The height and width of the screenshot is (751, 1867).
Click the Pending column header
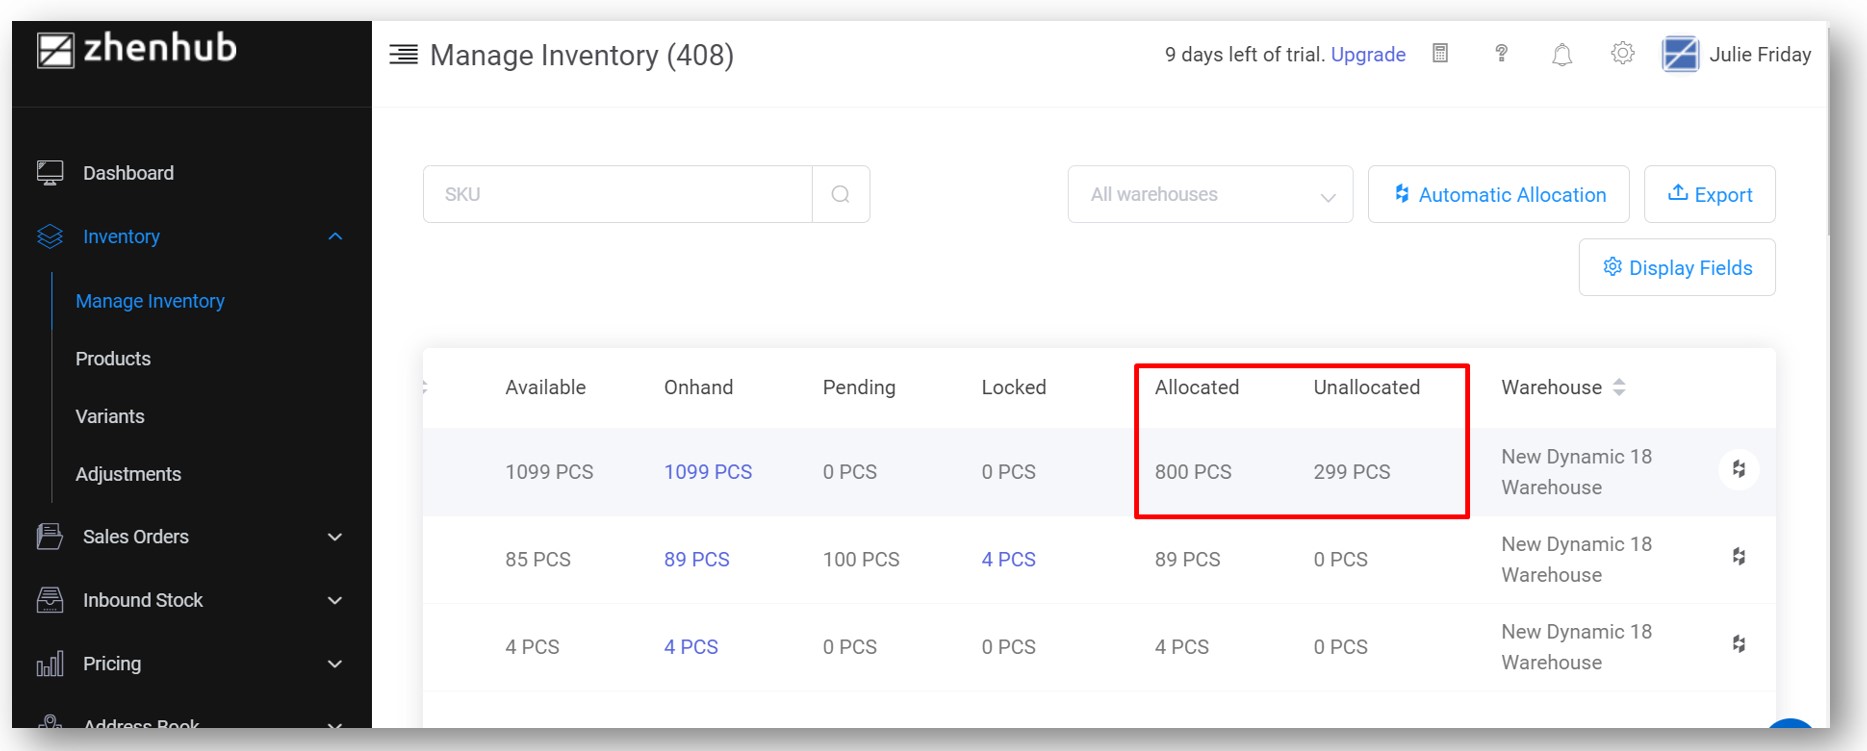[x=859, y=387]
